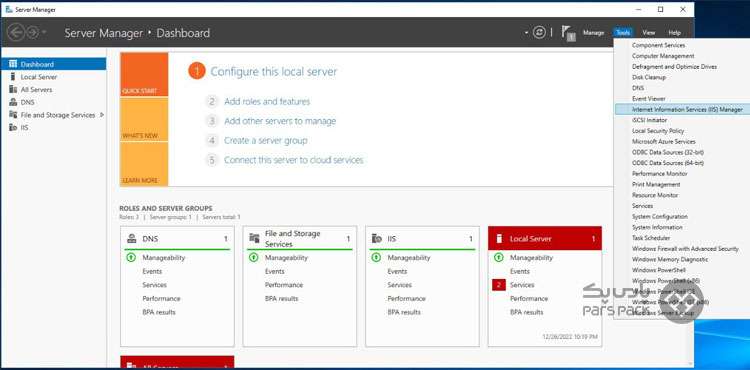Open the Help menu
Viewport: 750px width, 370px height.
click(x=674, y=33)
